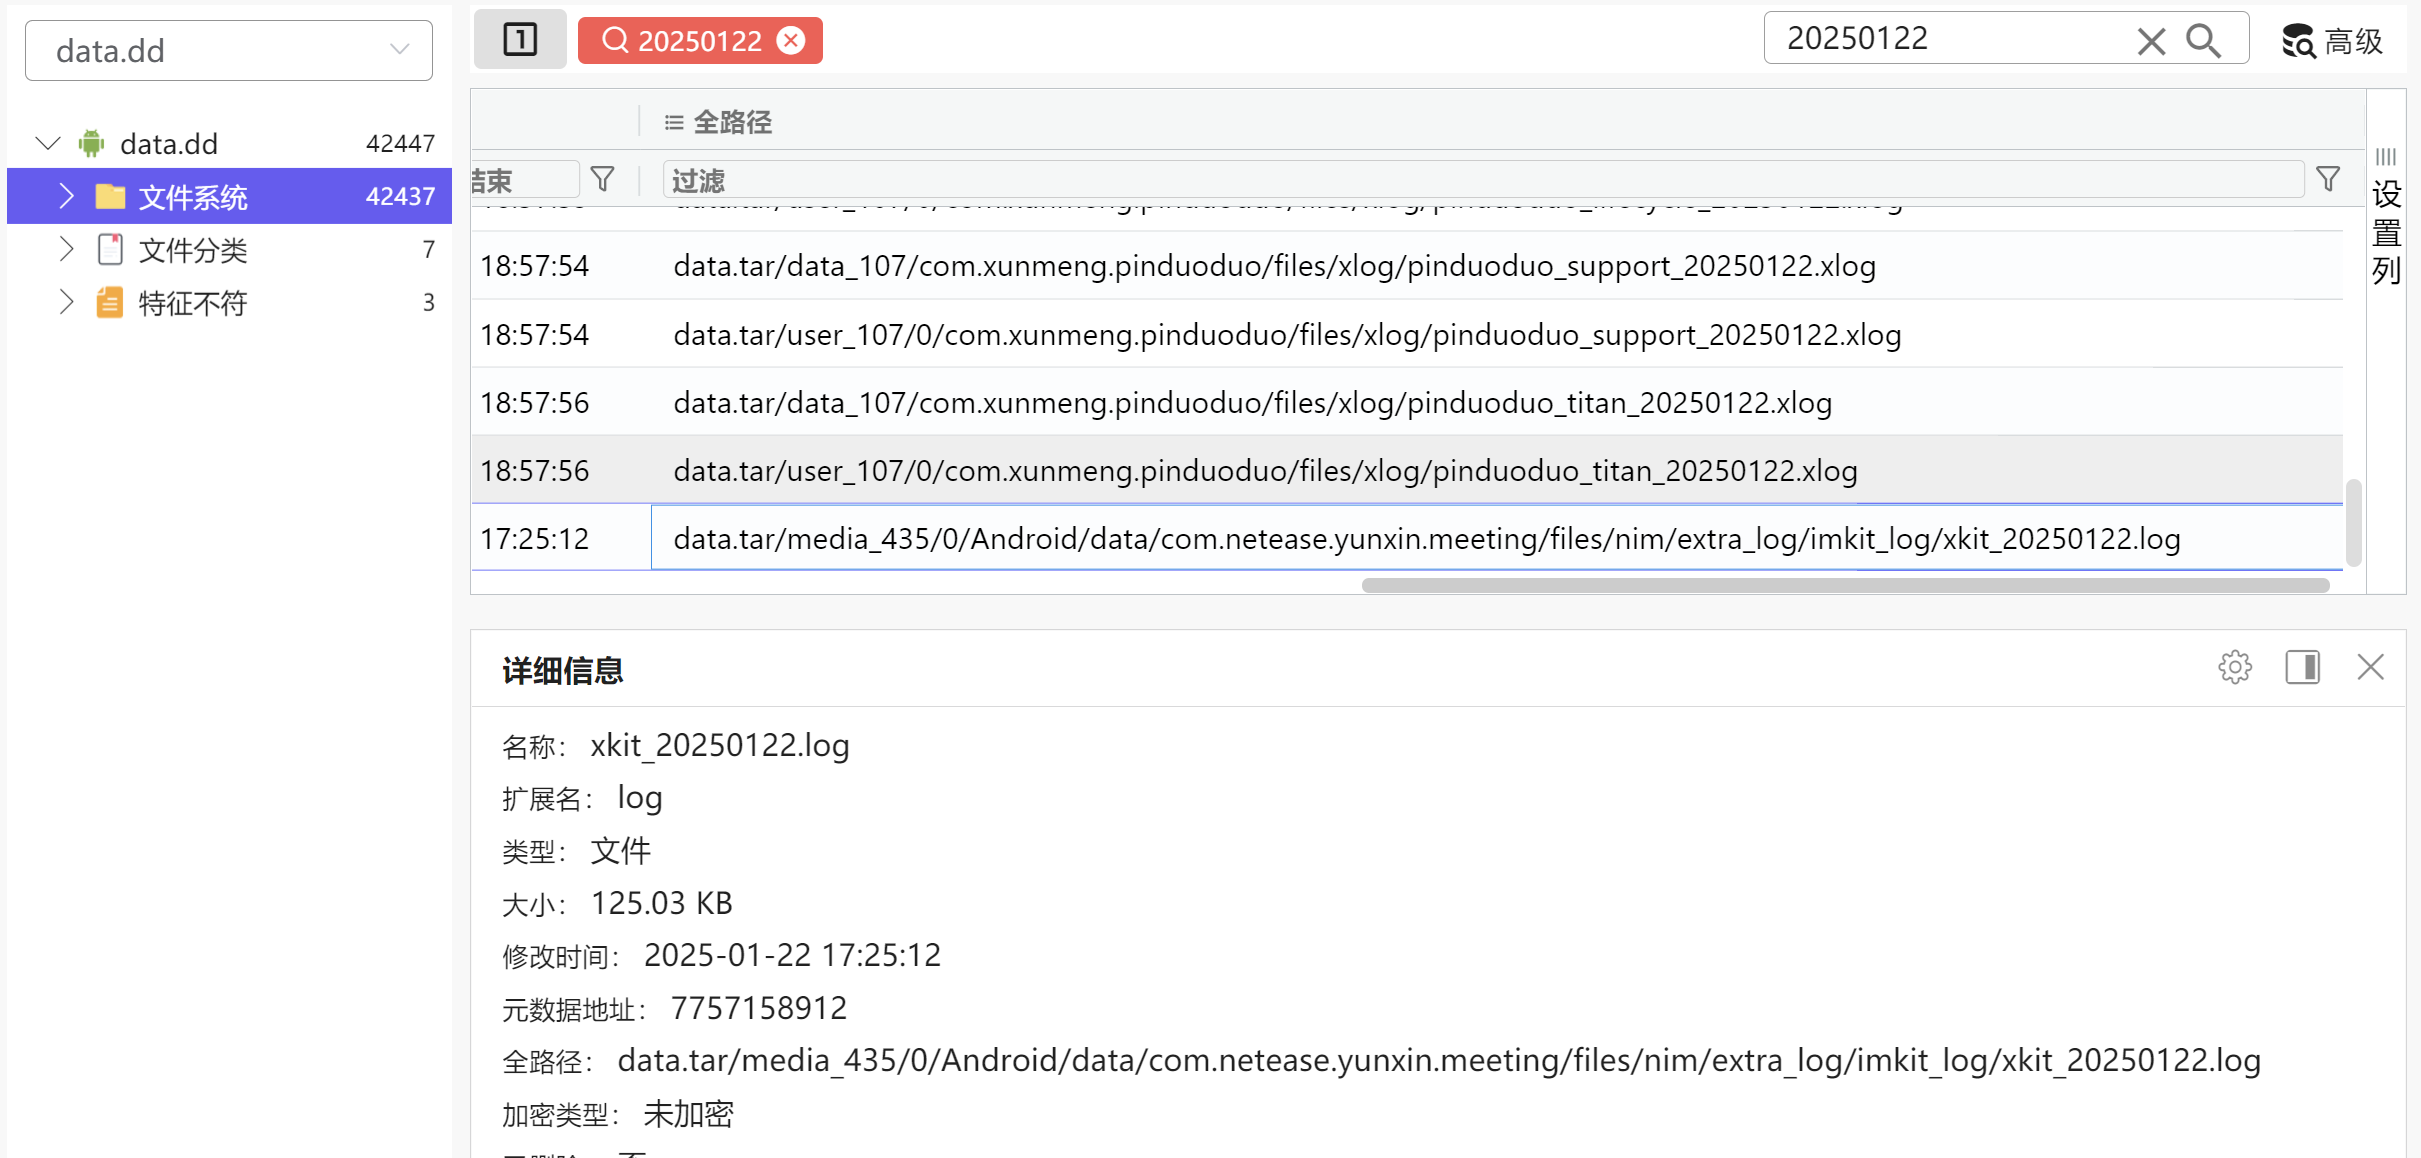Close the 详细信息 detail panel
The width and height of the screenshot is (2421, 1158).
click(2370, 667)
